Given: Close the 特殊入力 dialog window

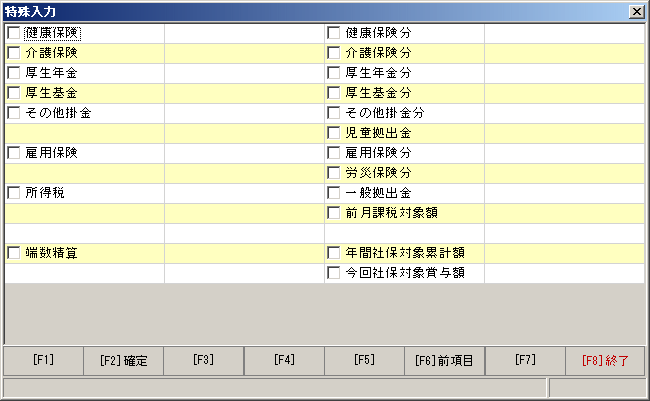Looking at the screenshot, I should [x=636, y=12].
